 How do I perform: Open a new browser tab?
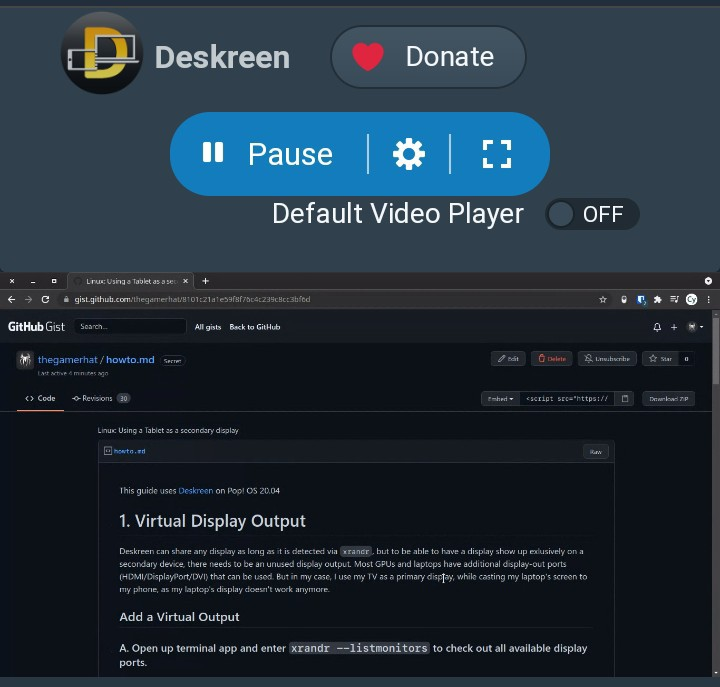pyautogui.click(x=206, y=281)
